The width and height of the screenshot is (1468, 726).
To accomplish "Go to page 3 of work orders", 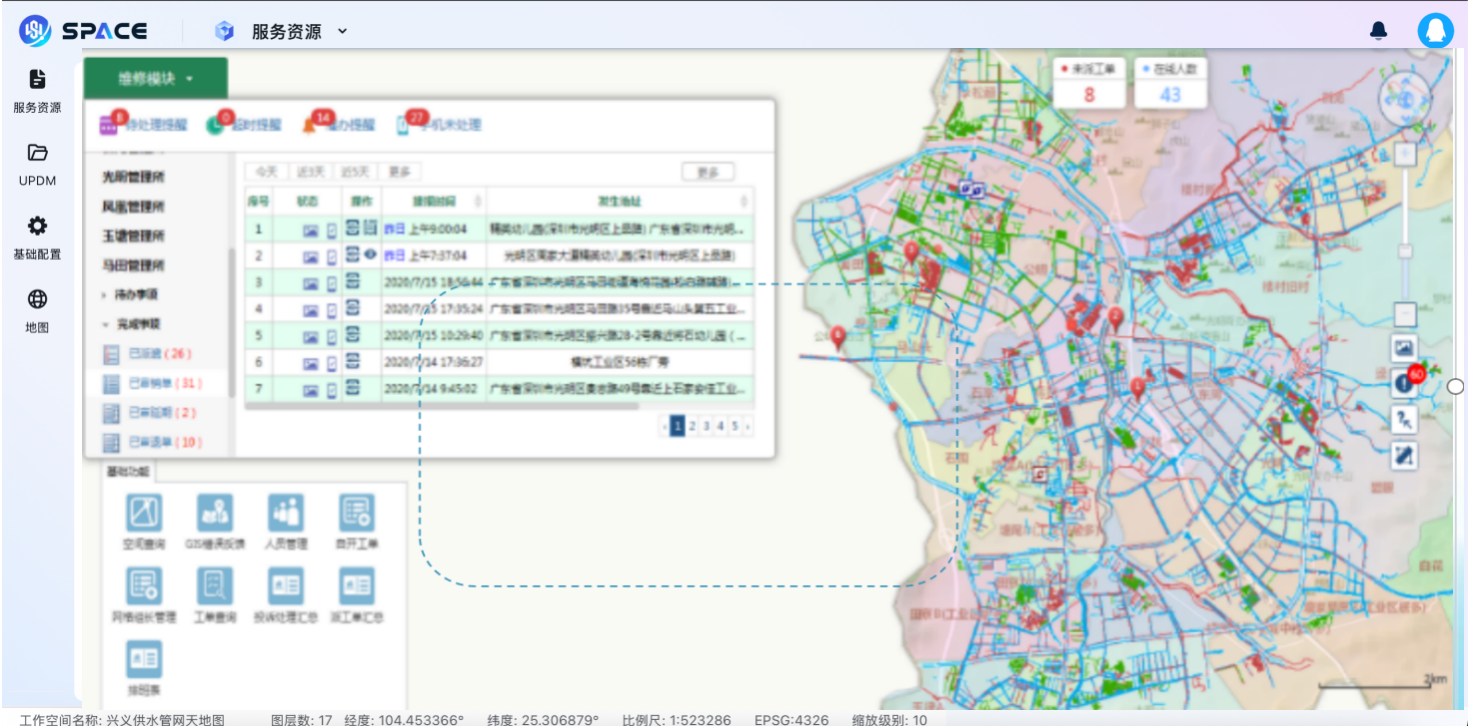I will (706, 426).
